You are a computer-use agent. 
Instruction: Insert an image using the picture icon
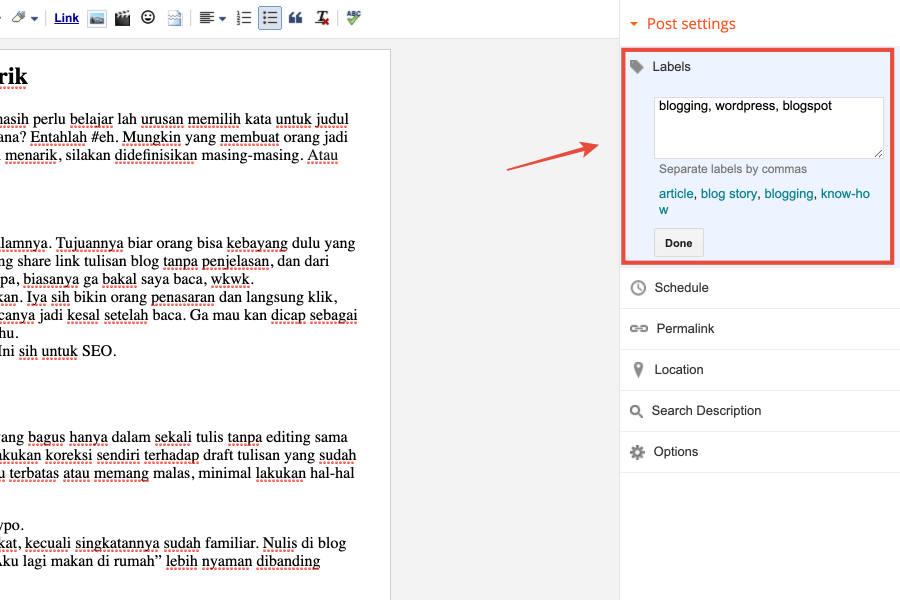pyautogui.click(x=96, y=18)
